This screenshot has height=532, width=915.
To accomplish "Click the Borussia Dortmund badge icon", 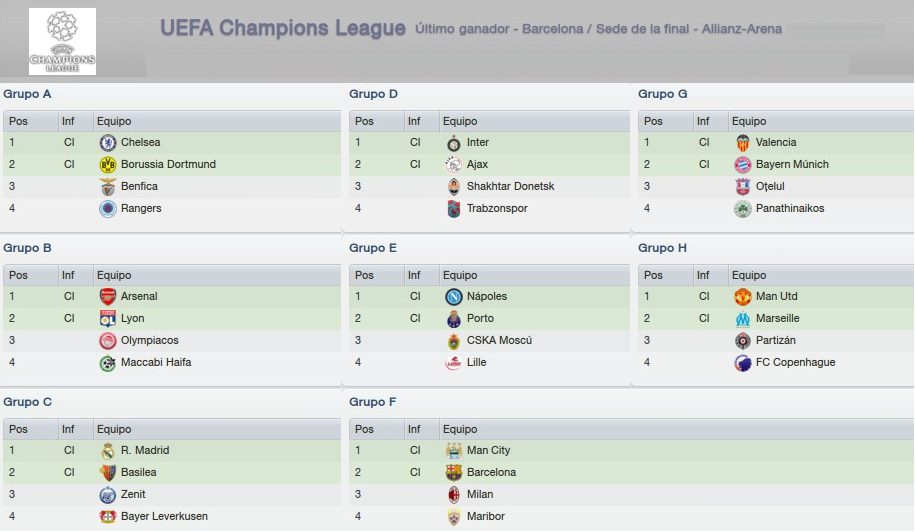I will [108, 165].
